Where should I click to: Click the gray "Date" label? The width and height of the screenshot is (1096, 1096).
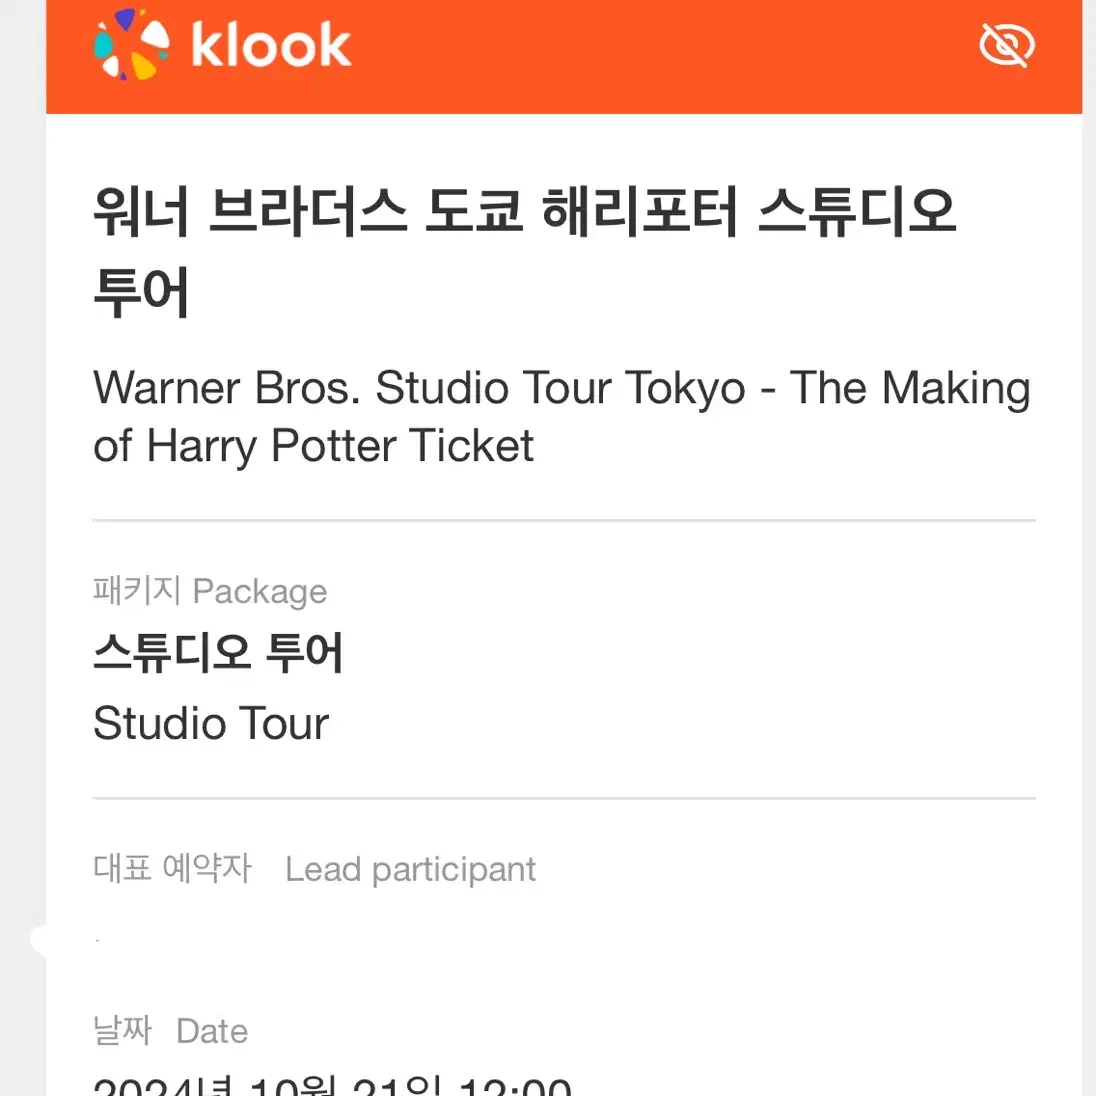pos(212,1032)
